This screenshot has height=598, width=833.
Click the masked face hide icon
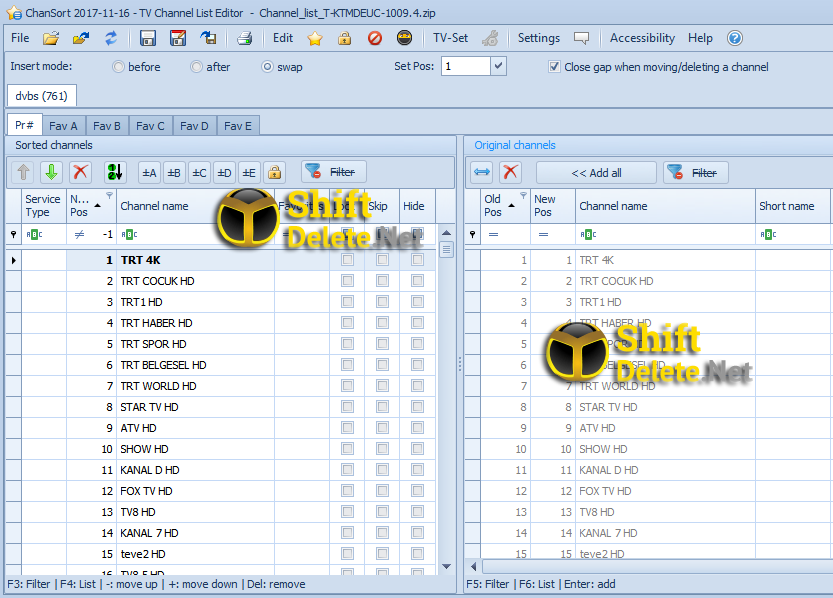coord(405,38)
